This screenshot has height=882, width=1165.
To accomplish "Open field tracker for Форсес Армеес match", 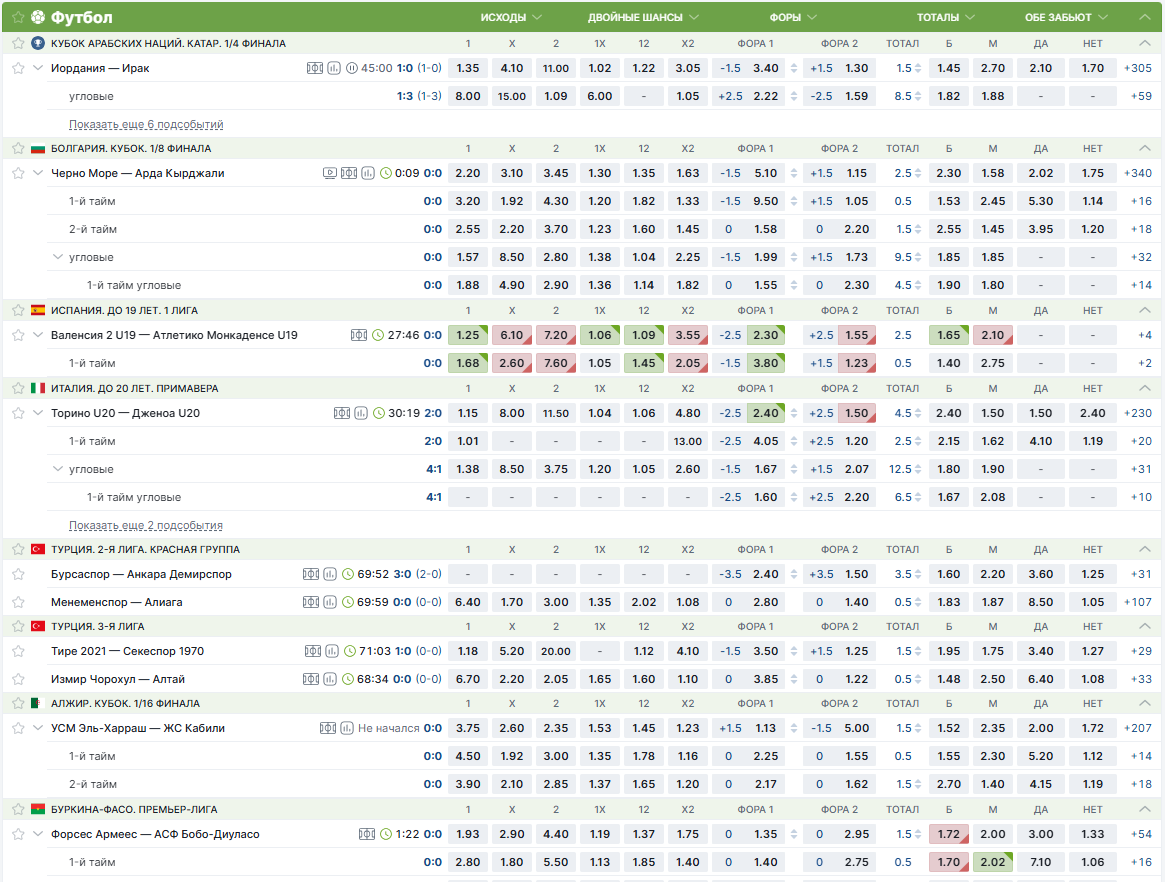I will [x=366, y=834].
